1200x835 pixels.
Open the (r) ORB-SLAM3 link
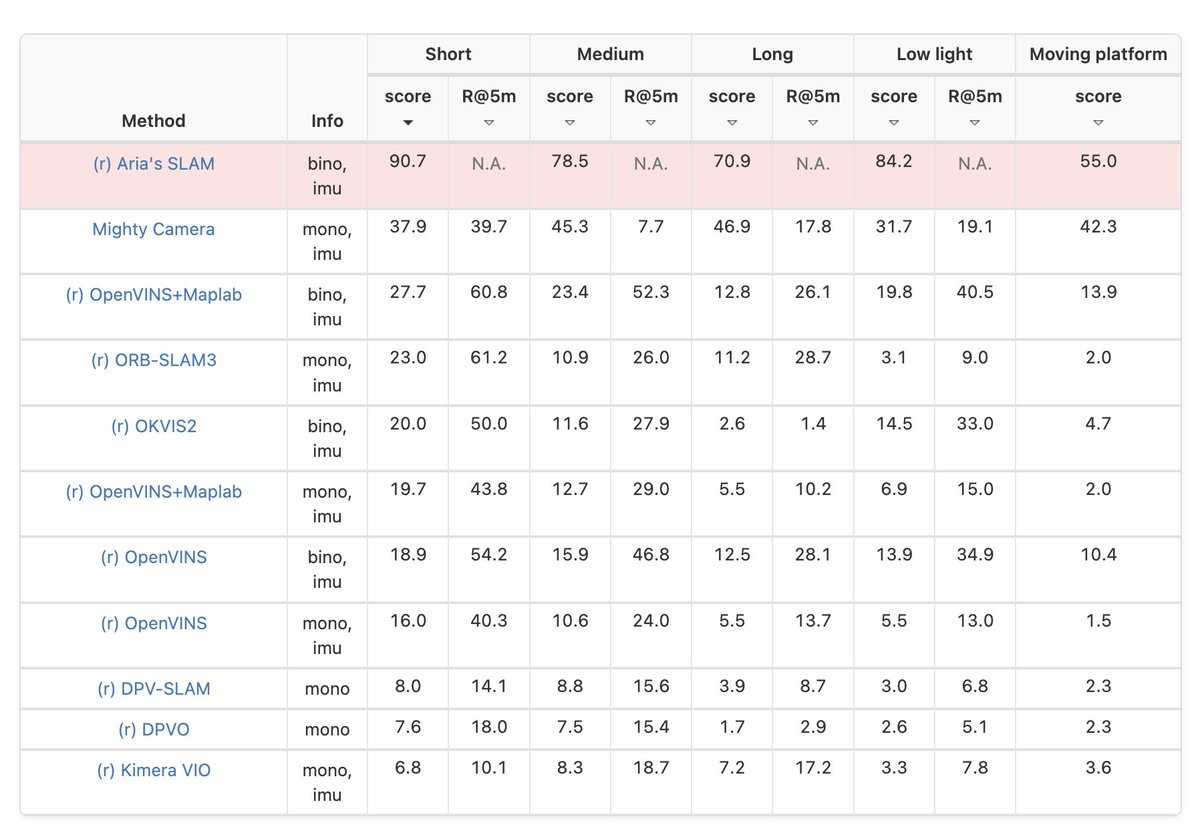tap(153, 360)
